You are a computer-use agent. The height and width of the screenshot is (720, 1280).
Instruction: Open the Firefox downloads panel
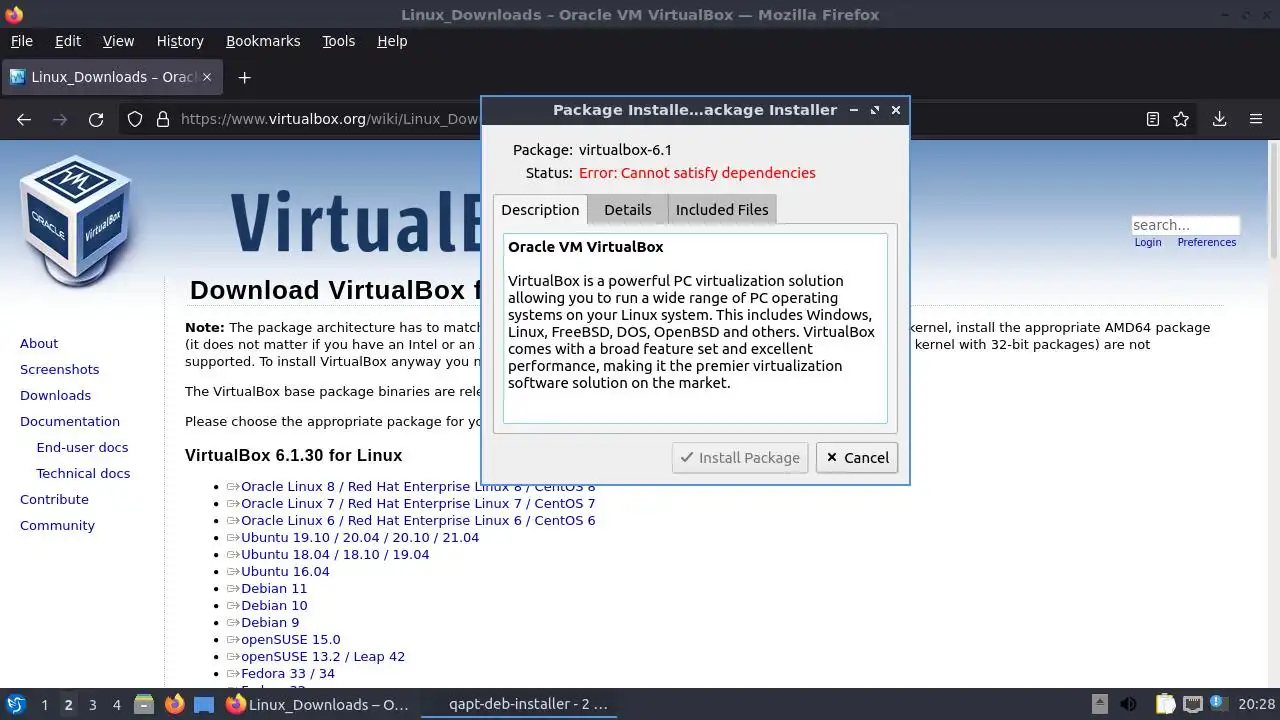pos(1219,119)
